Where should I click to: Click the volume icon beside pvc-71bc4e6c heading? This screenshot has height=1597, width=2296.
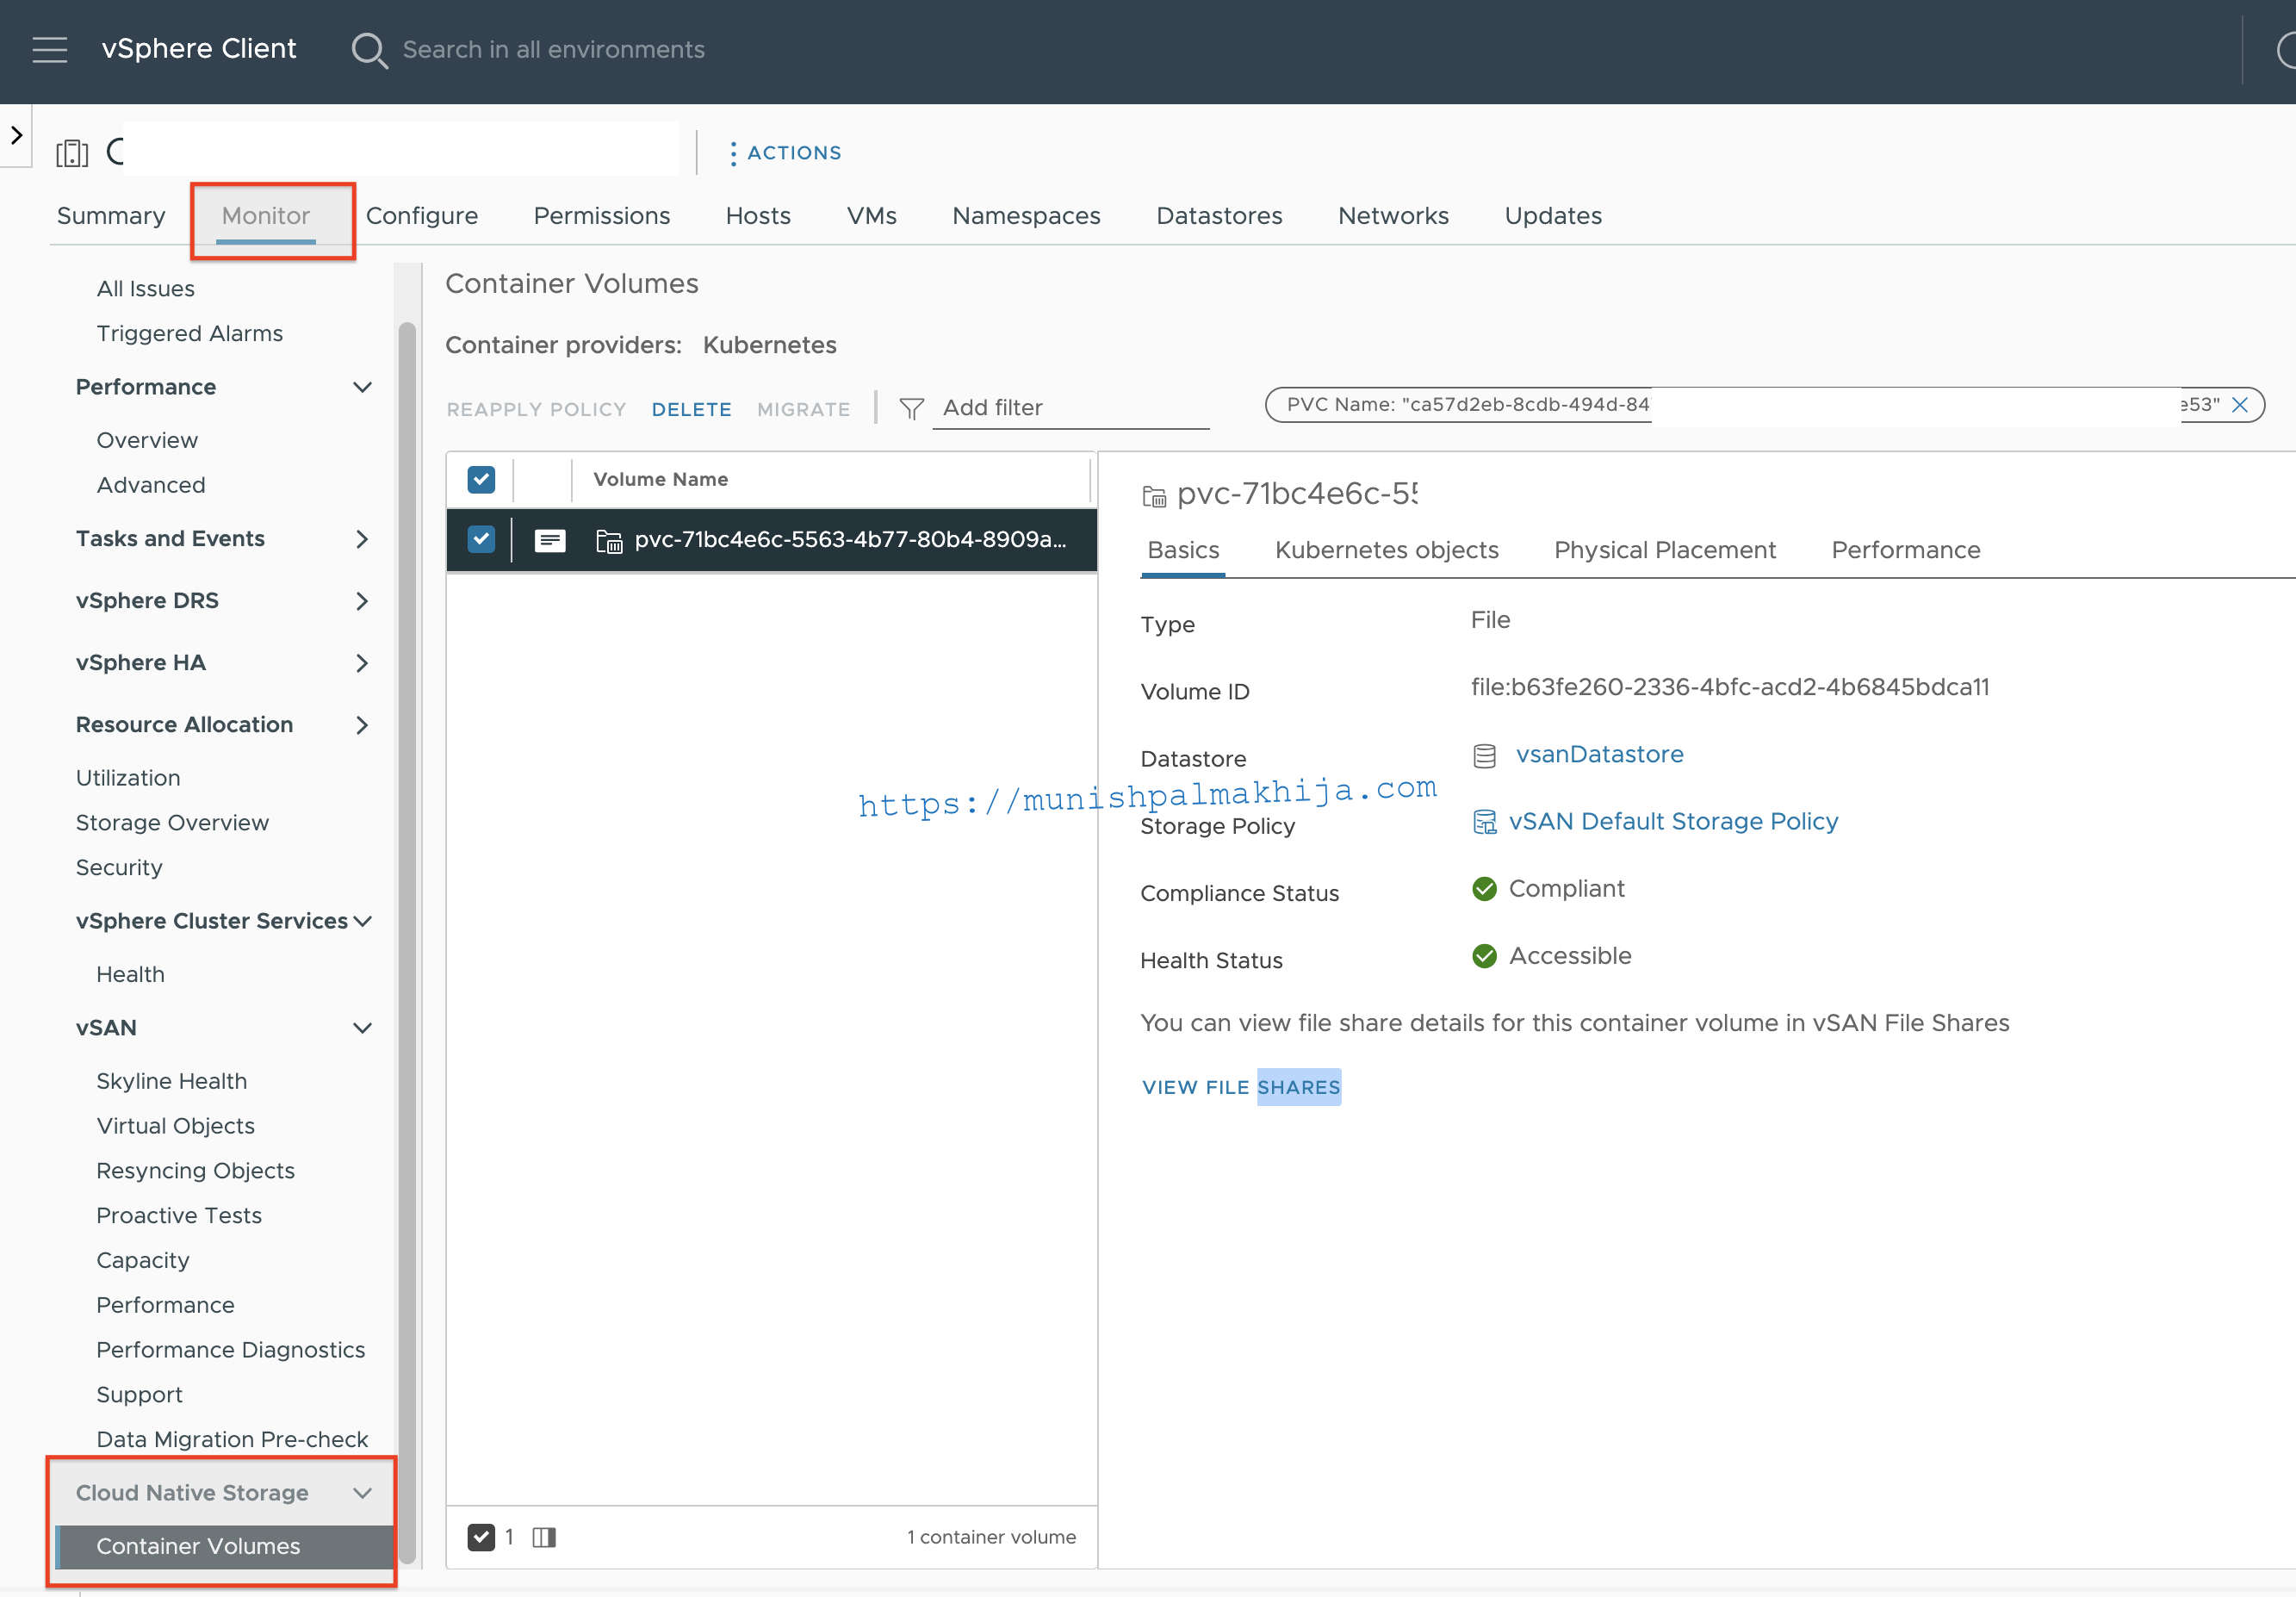point(1154,496)
